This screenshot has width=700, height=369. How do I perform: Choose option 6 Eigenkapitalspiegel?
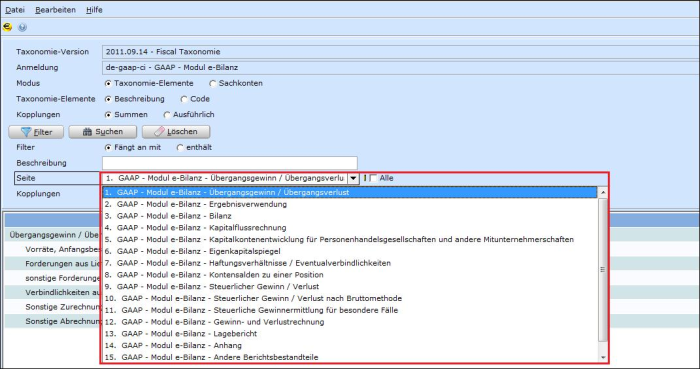point(350,251)
